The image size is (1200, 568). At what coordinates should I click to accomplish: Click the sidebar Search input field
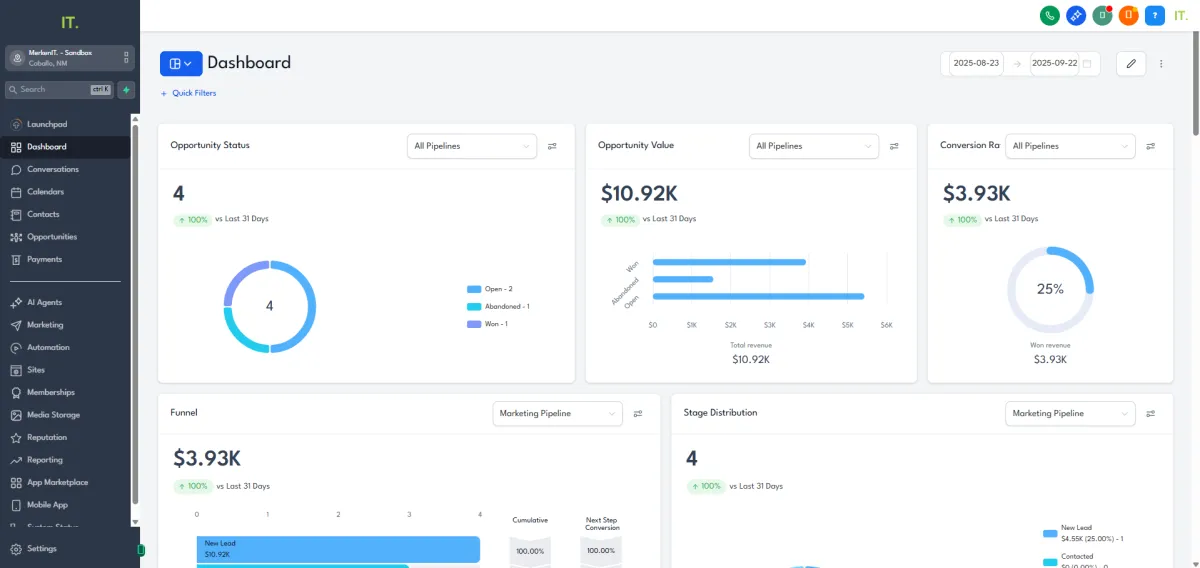click(x=59, y=89)
